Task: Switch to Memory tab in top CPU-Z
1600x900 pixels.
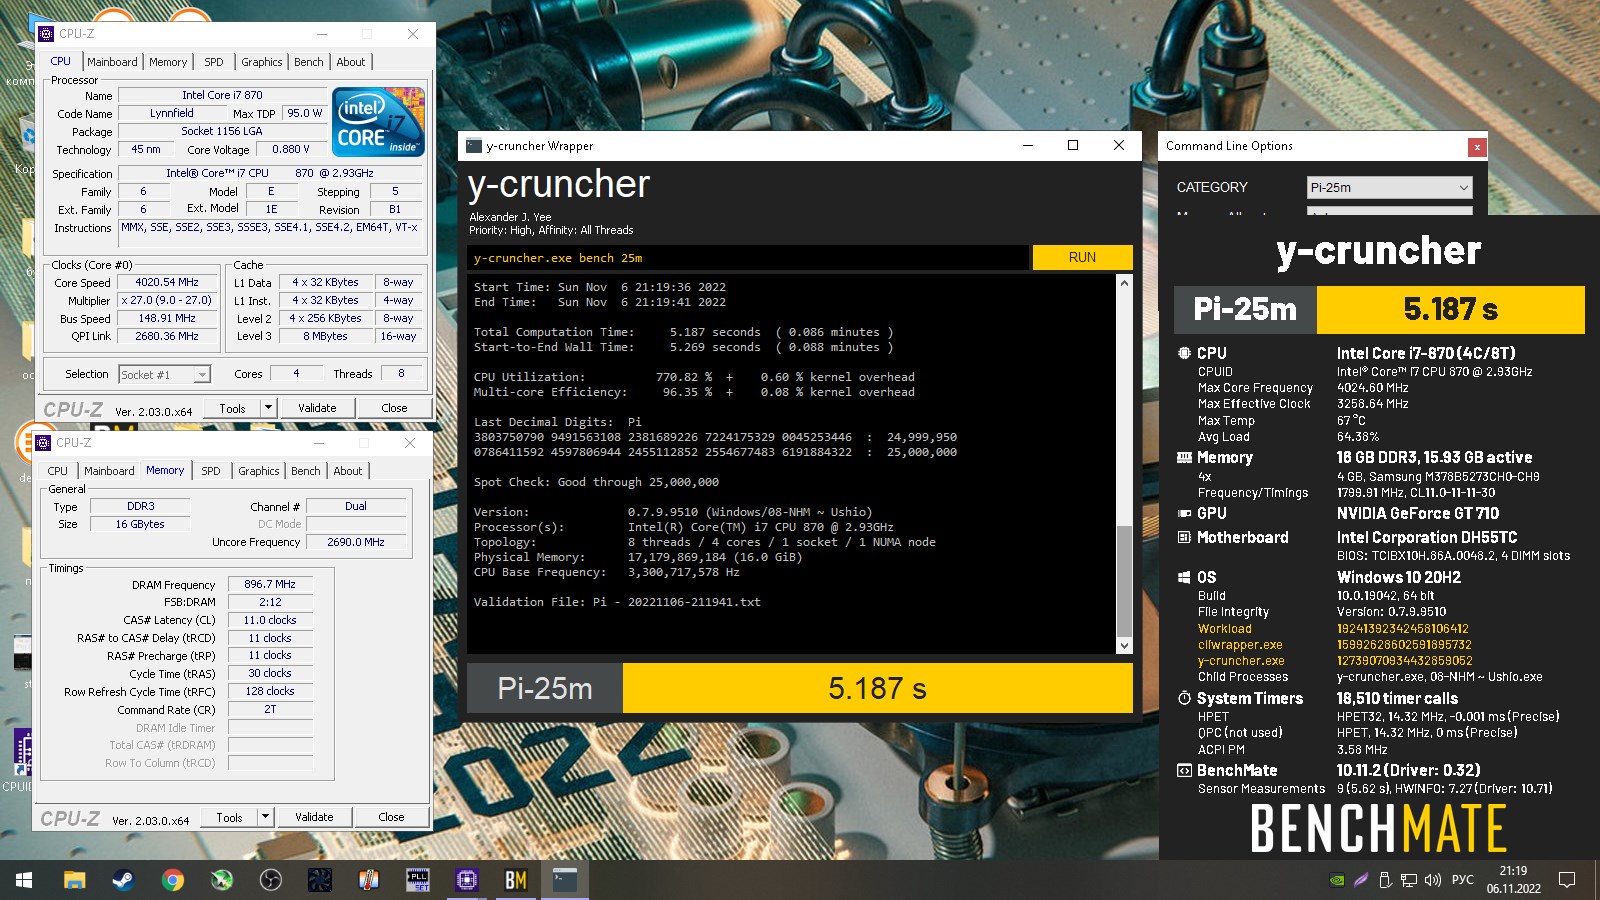Action: point(168,62)
